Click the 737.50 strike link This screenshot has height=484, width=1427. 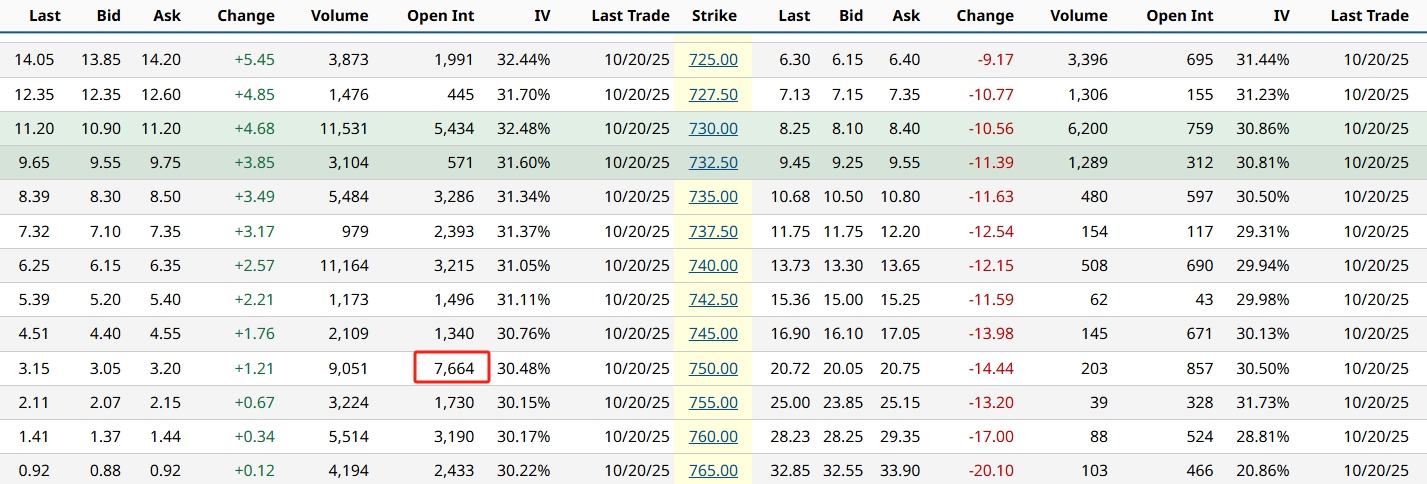click(713, 232)
